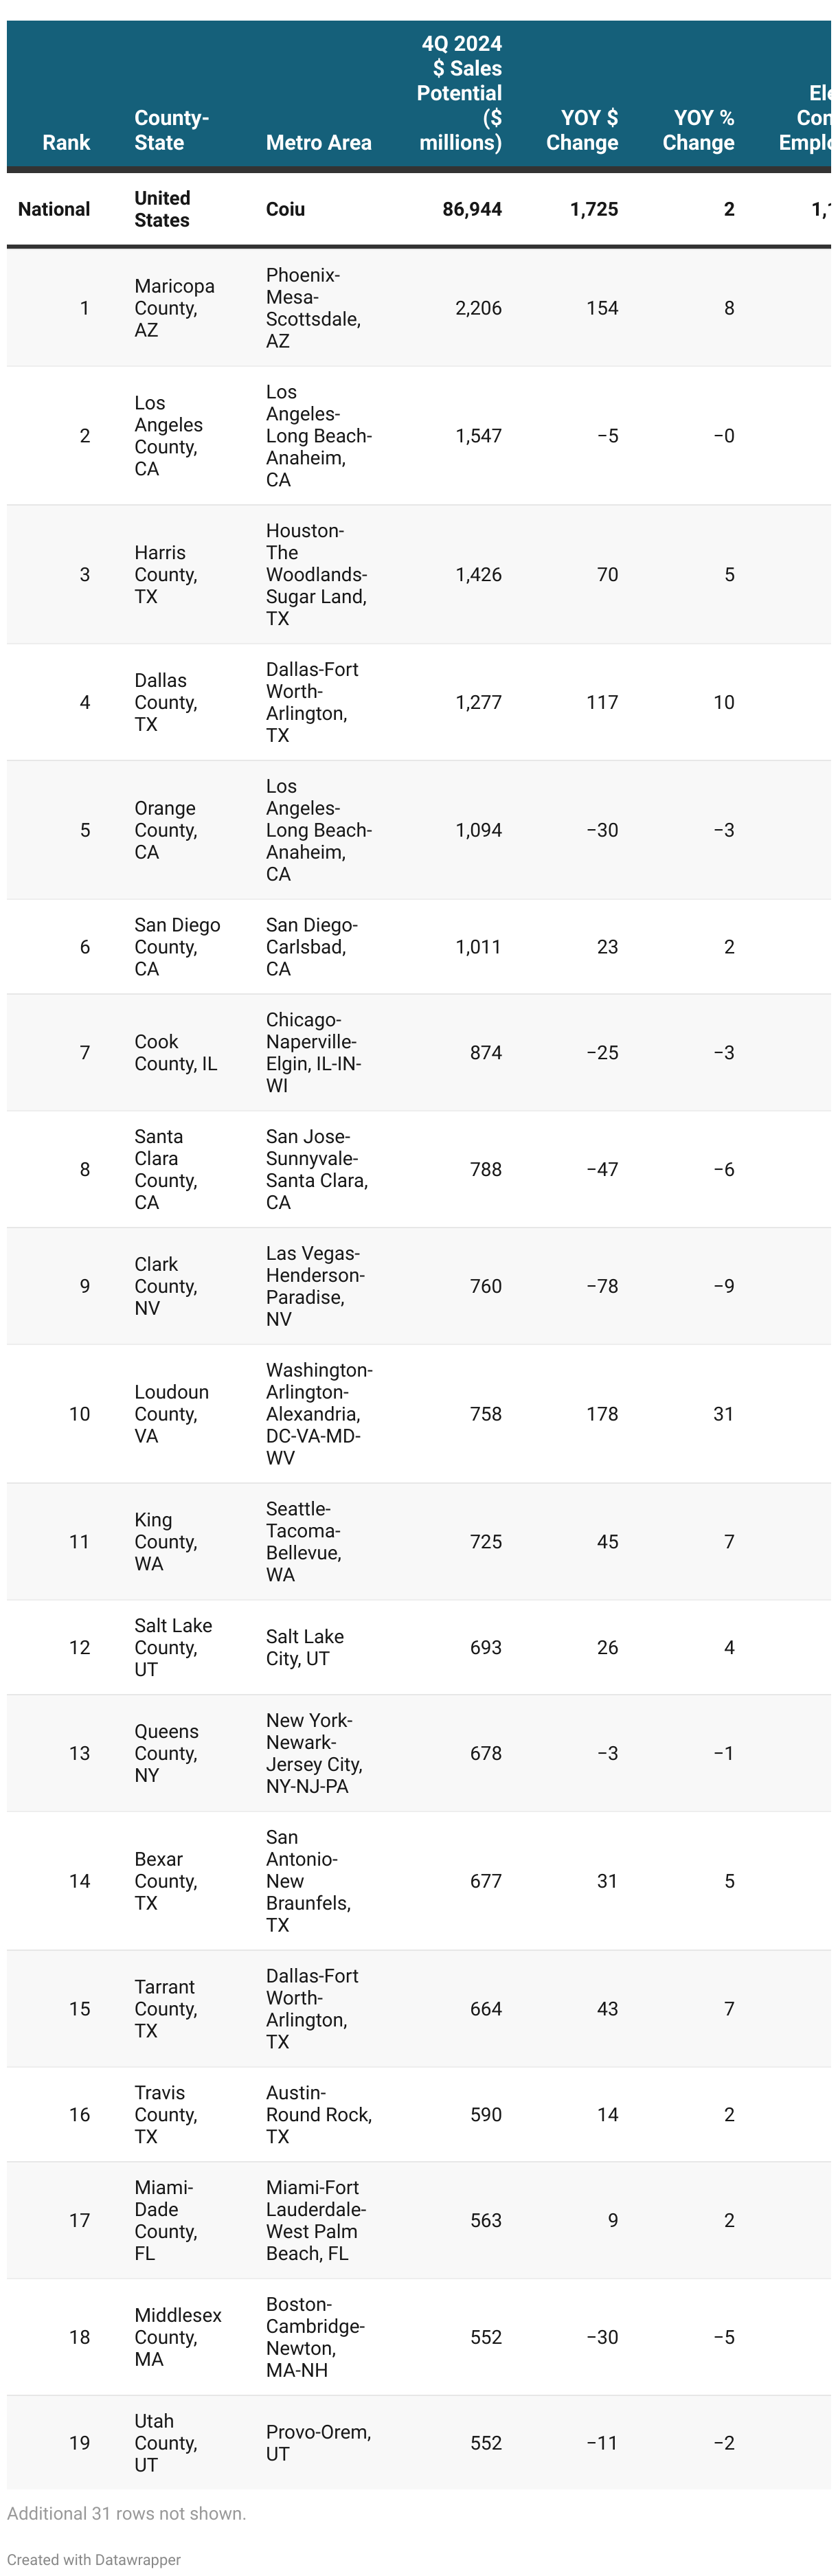
Task: Select the National United States summary row
Action: [419, 209]
